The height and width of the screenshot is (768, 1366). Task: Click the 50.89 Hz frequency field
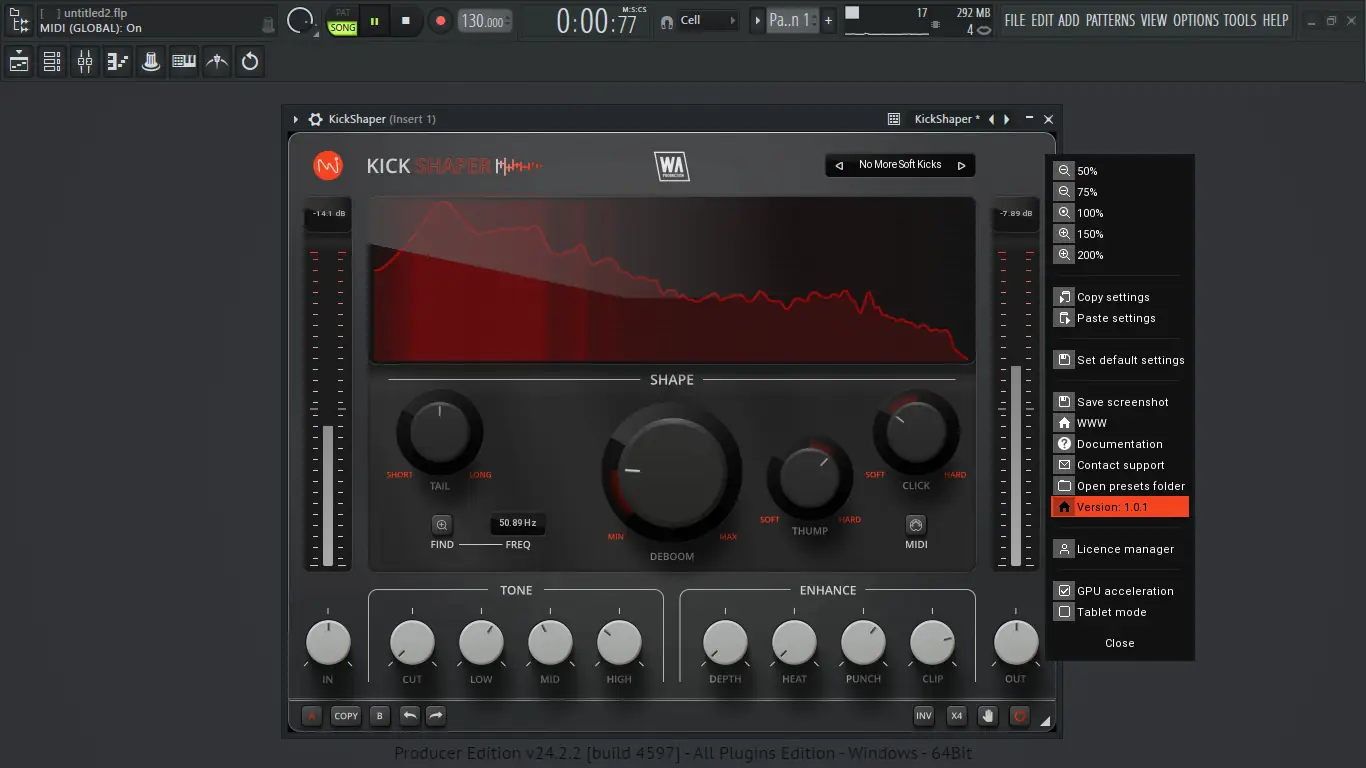pos(518,523)
